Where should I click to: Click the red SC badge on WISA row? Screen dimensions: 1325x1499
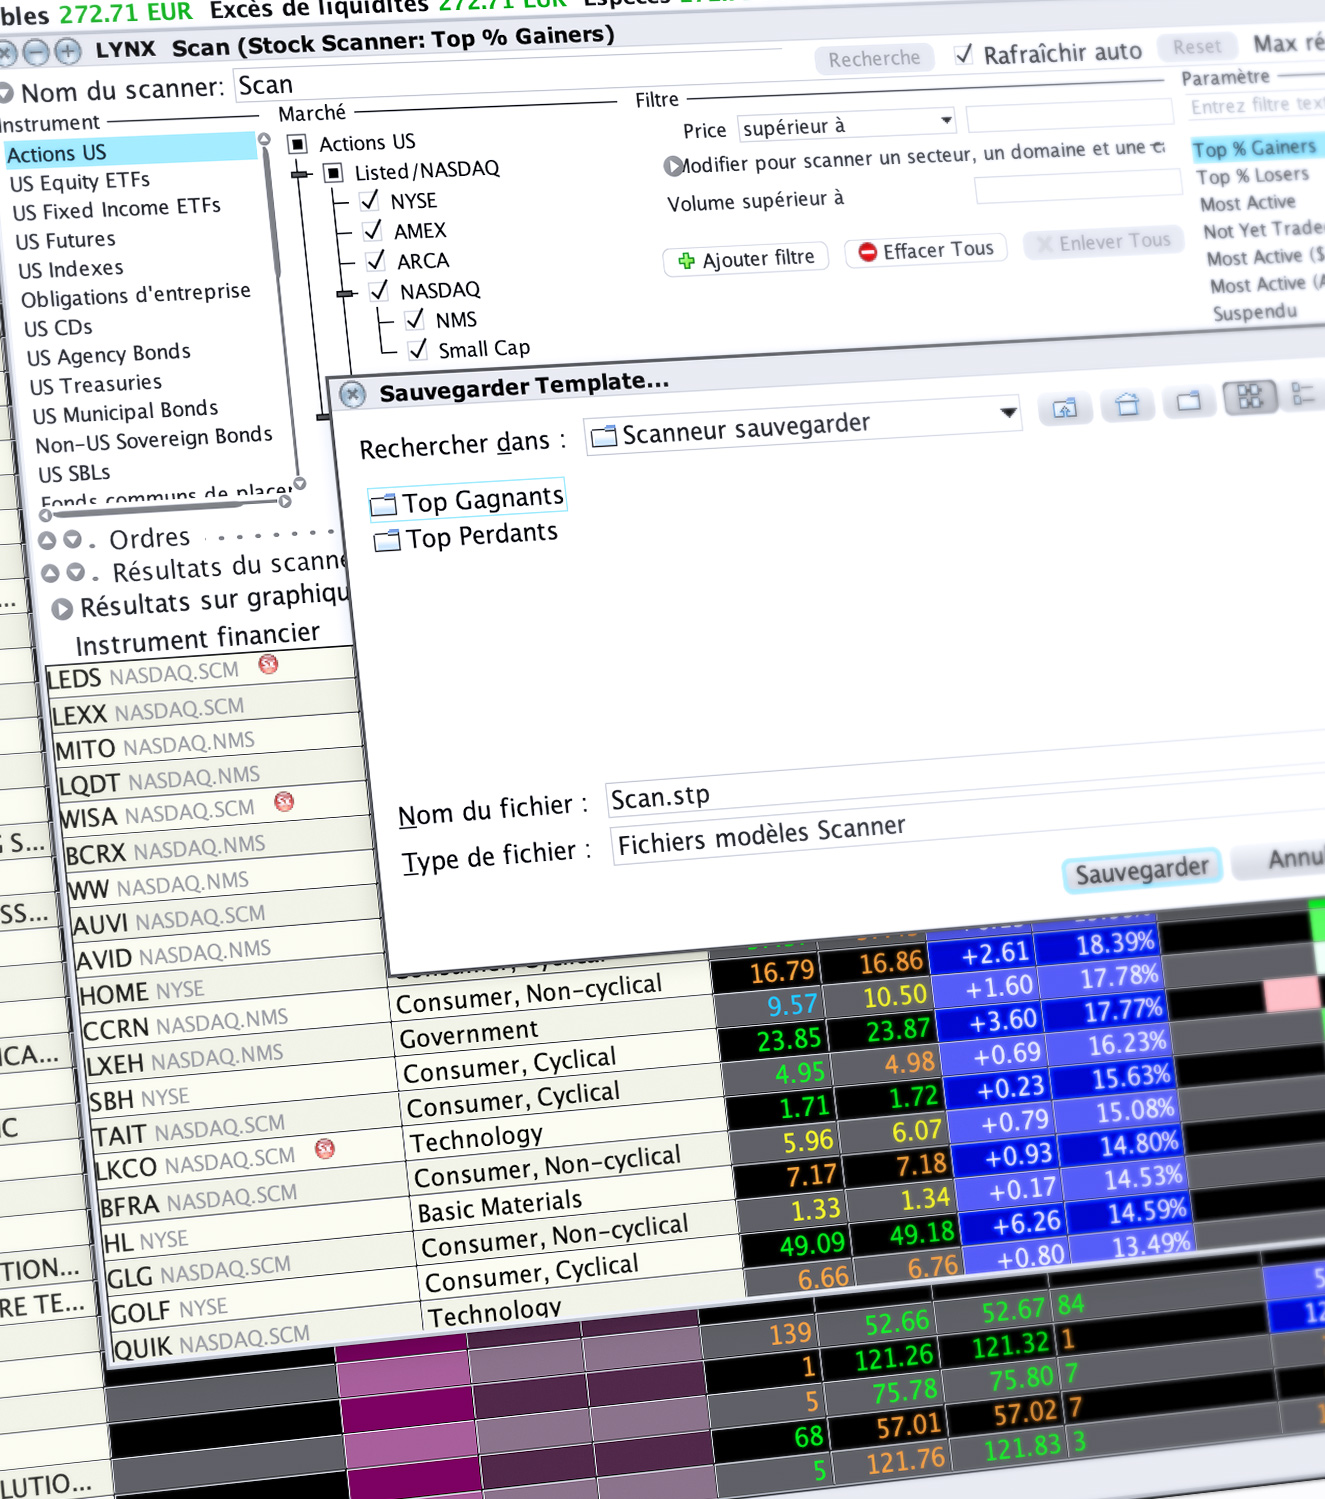[284, 801]
